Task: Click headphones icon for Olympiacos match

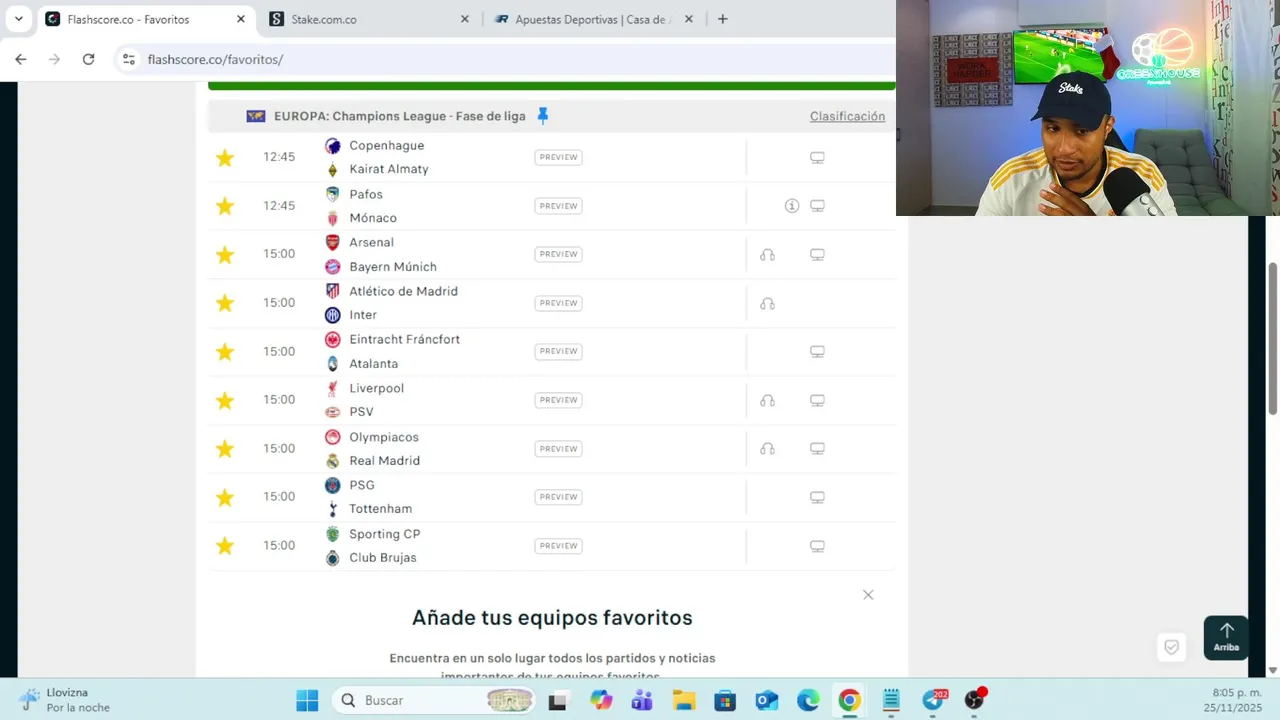Action: coord(767,449)
